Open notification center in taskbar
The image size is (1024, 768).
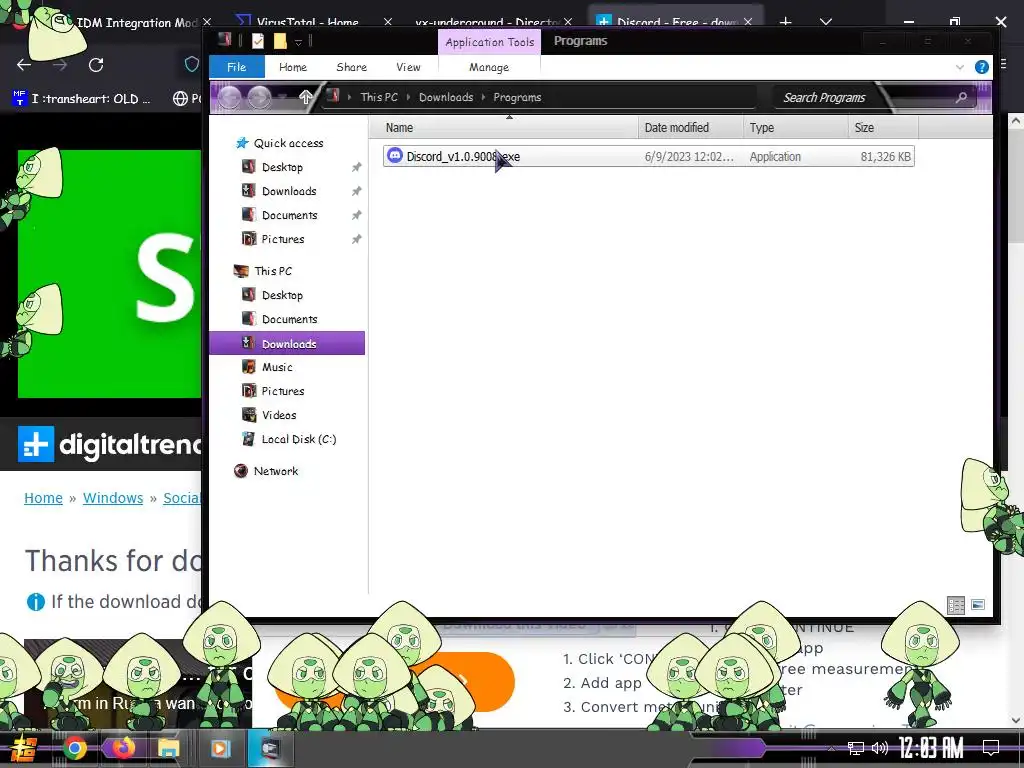point(991,748)
